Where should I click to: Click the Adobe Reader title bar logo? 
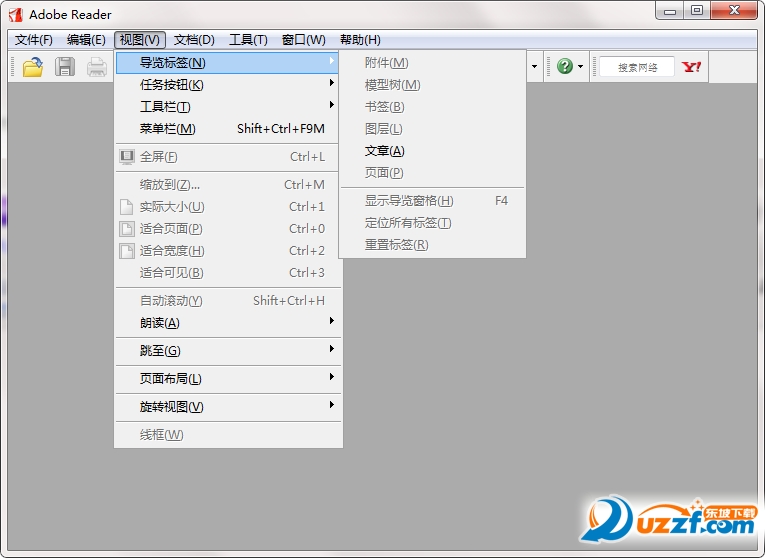pos(16,15)
